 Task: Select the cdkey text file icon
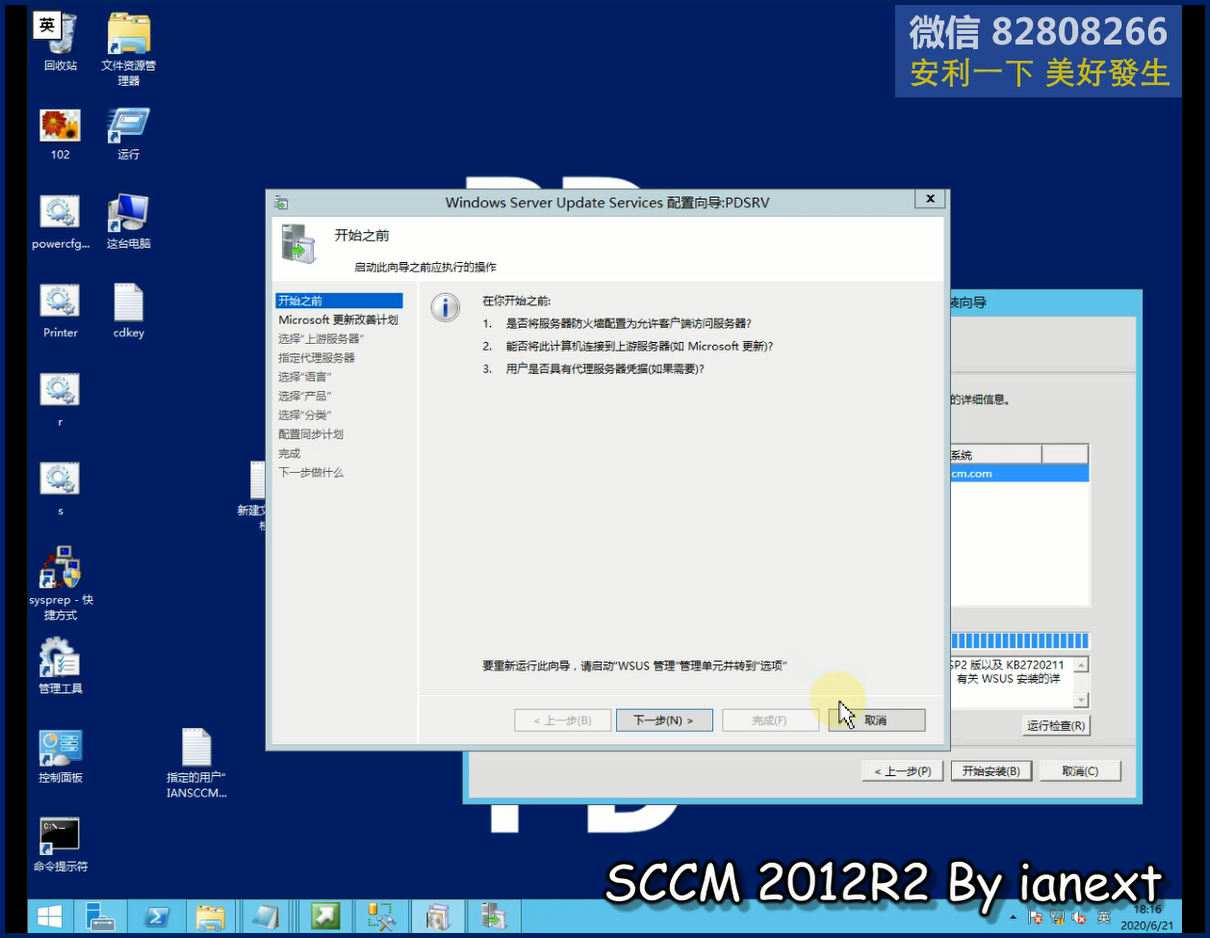128,311
